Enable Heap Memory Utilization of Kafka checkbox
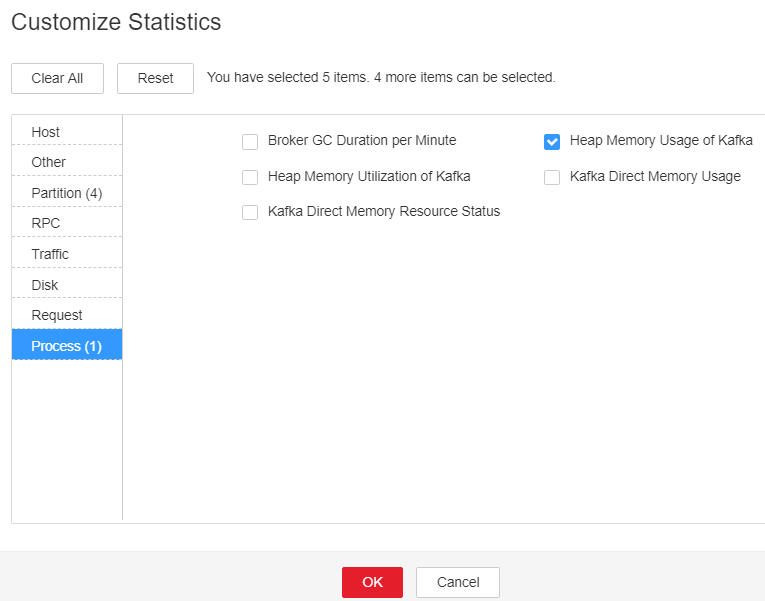 click(x=250, y=177)
